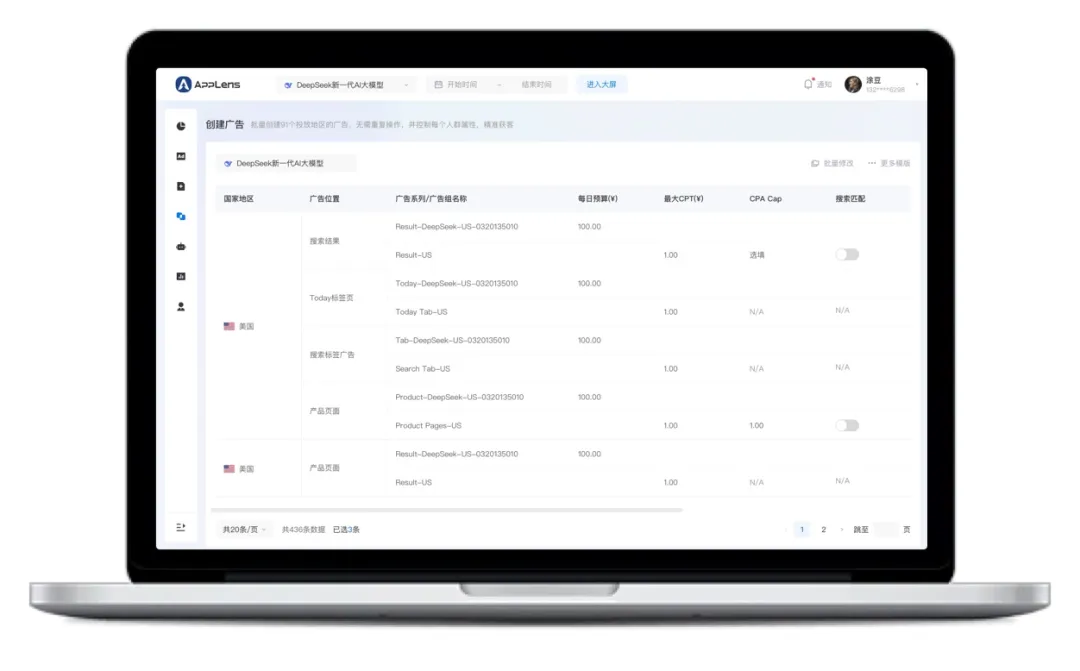
Task: Open the robot automation sidebar icon
Action: click(181, 246)
